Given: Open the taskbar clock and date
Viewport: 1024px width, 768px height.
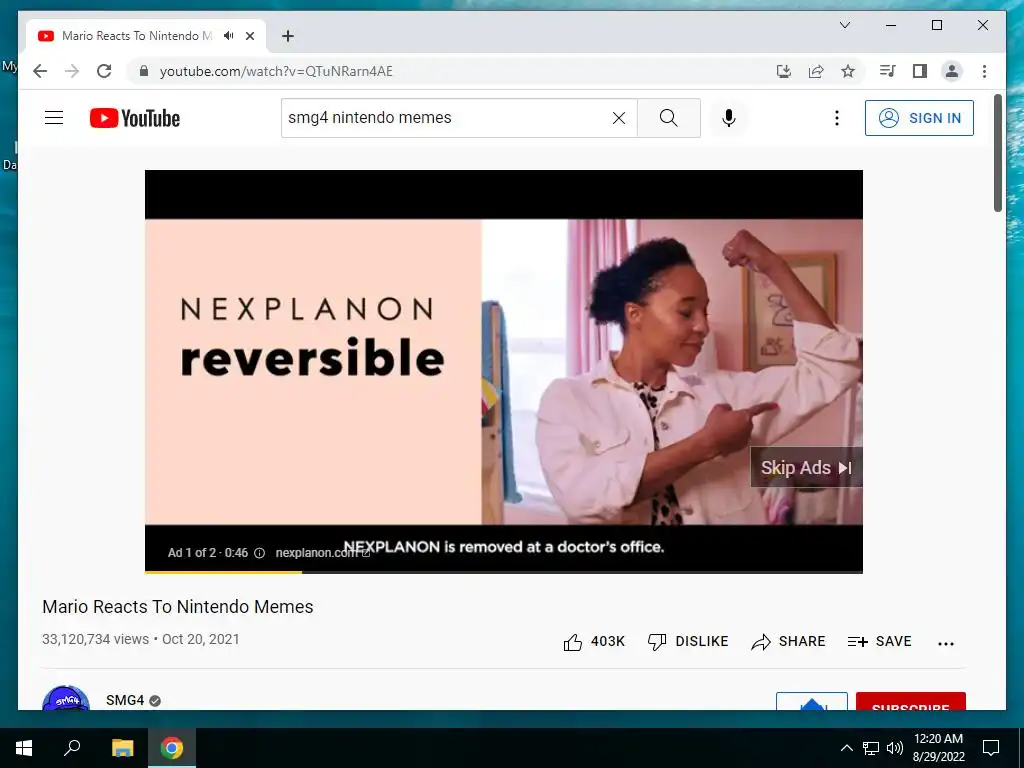Looking at the screenshot, I should point(938,748).
